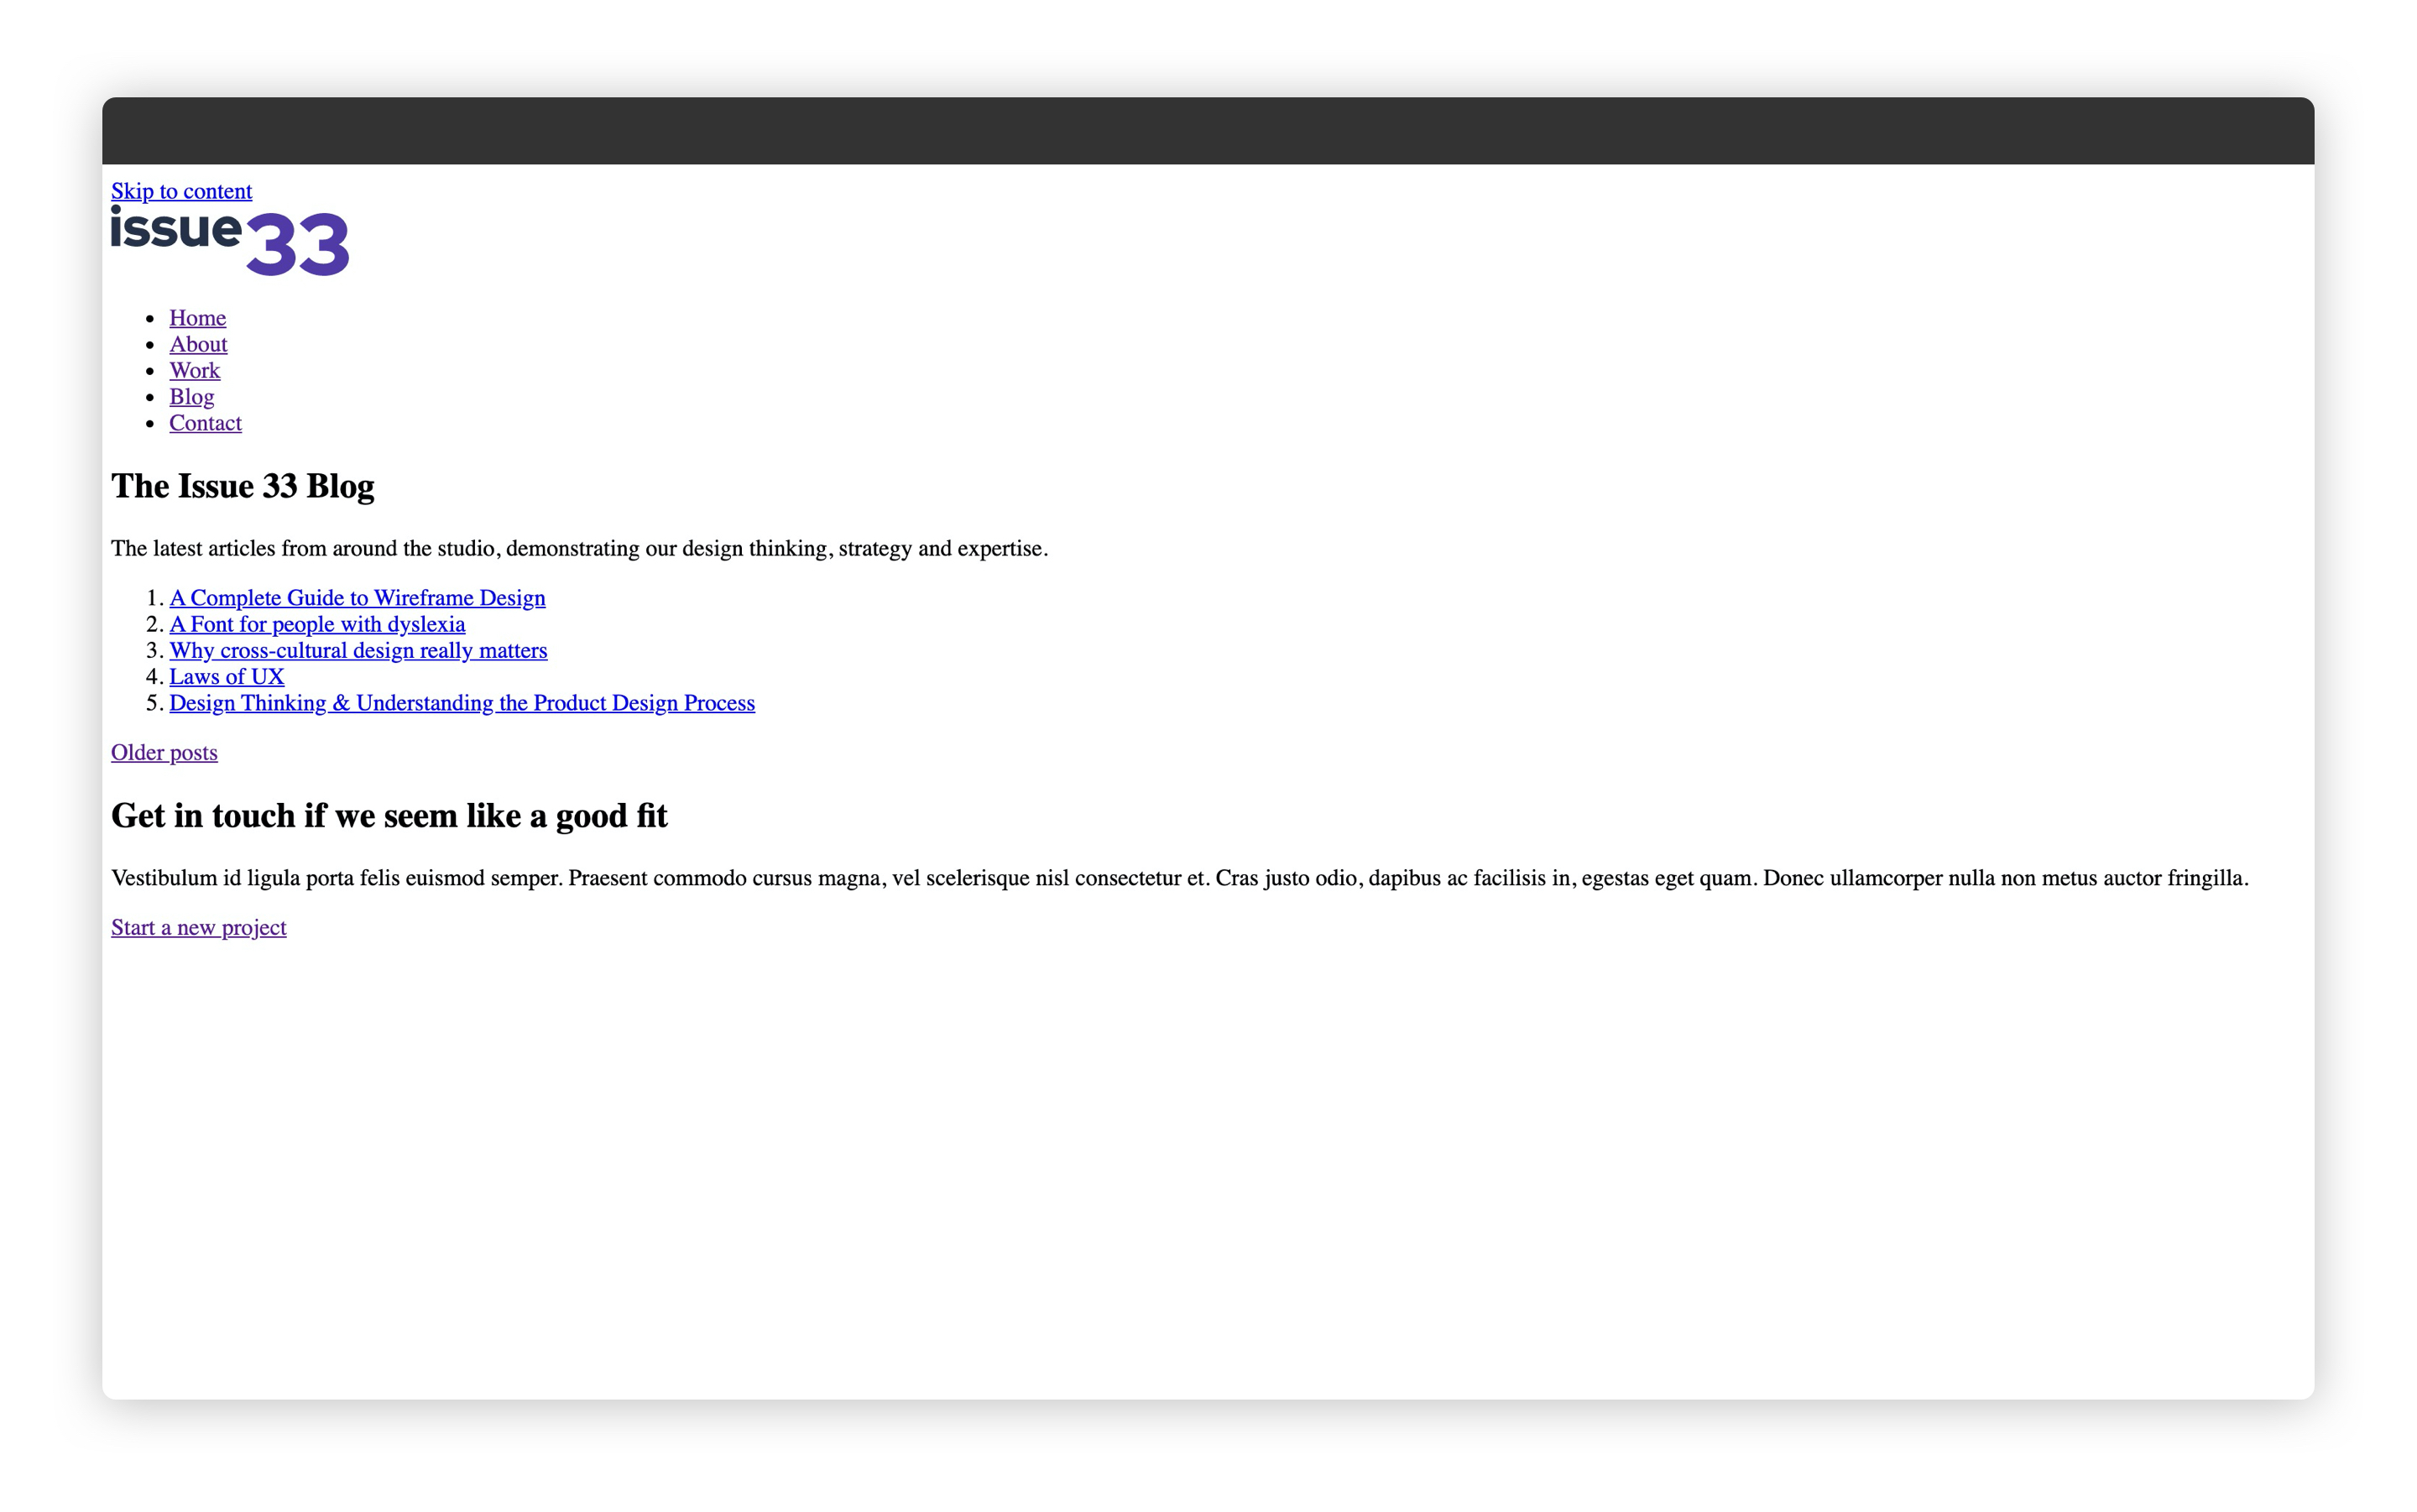The image size is (2417, 1512).
Task: Click The Issue 33 Blog heading
Action: coord(242,486)
